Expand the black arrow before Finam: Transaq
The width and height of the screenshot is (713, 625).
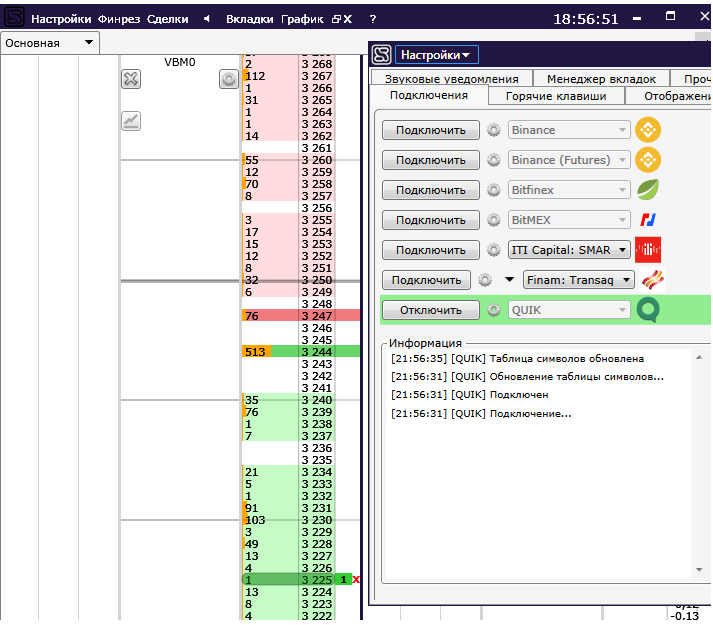508,281
